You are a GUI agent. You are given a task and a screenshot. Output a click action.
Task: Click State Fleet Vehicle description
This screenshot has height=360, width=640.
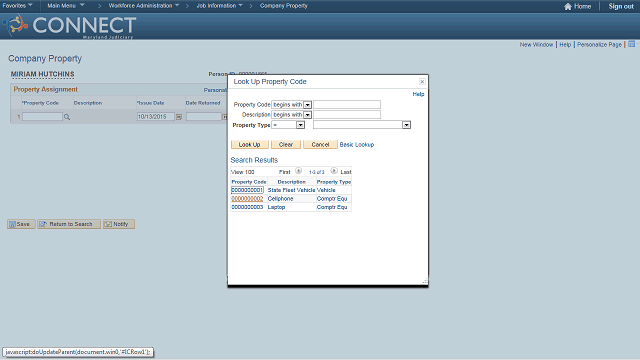[291, 190]
